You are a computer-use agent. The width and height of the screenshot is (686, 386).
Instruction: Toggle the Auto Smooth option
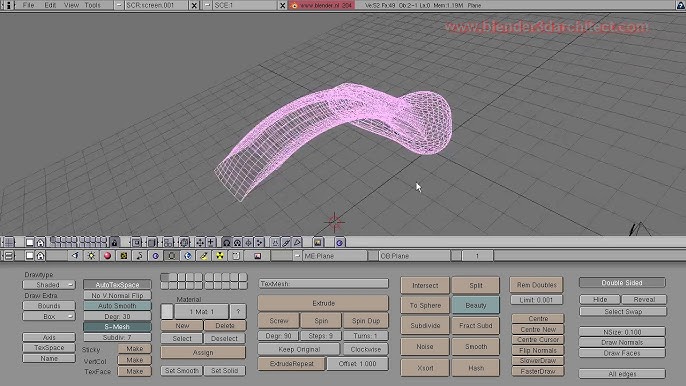117,305
